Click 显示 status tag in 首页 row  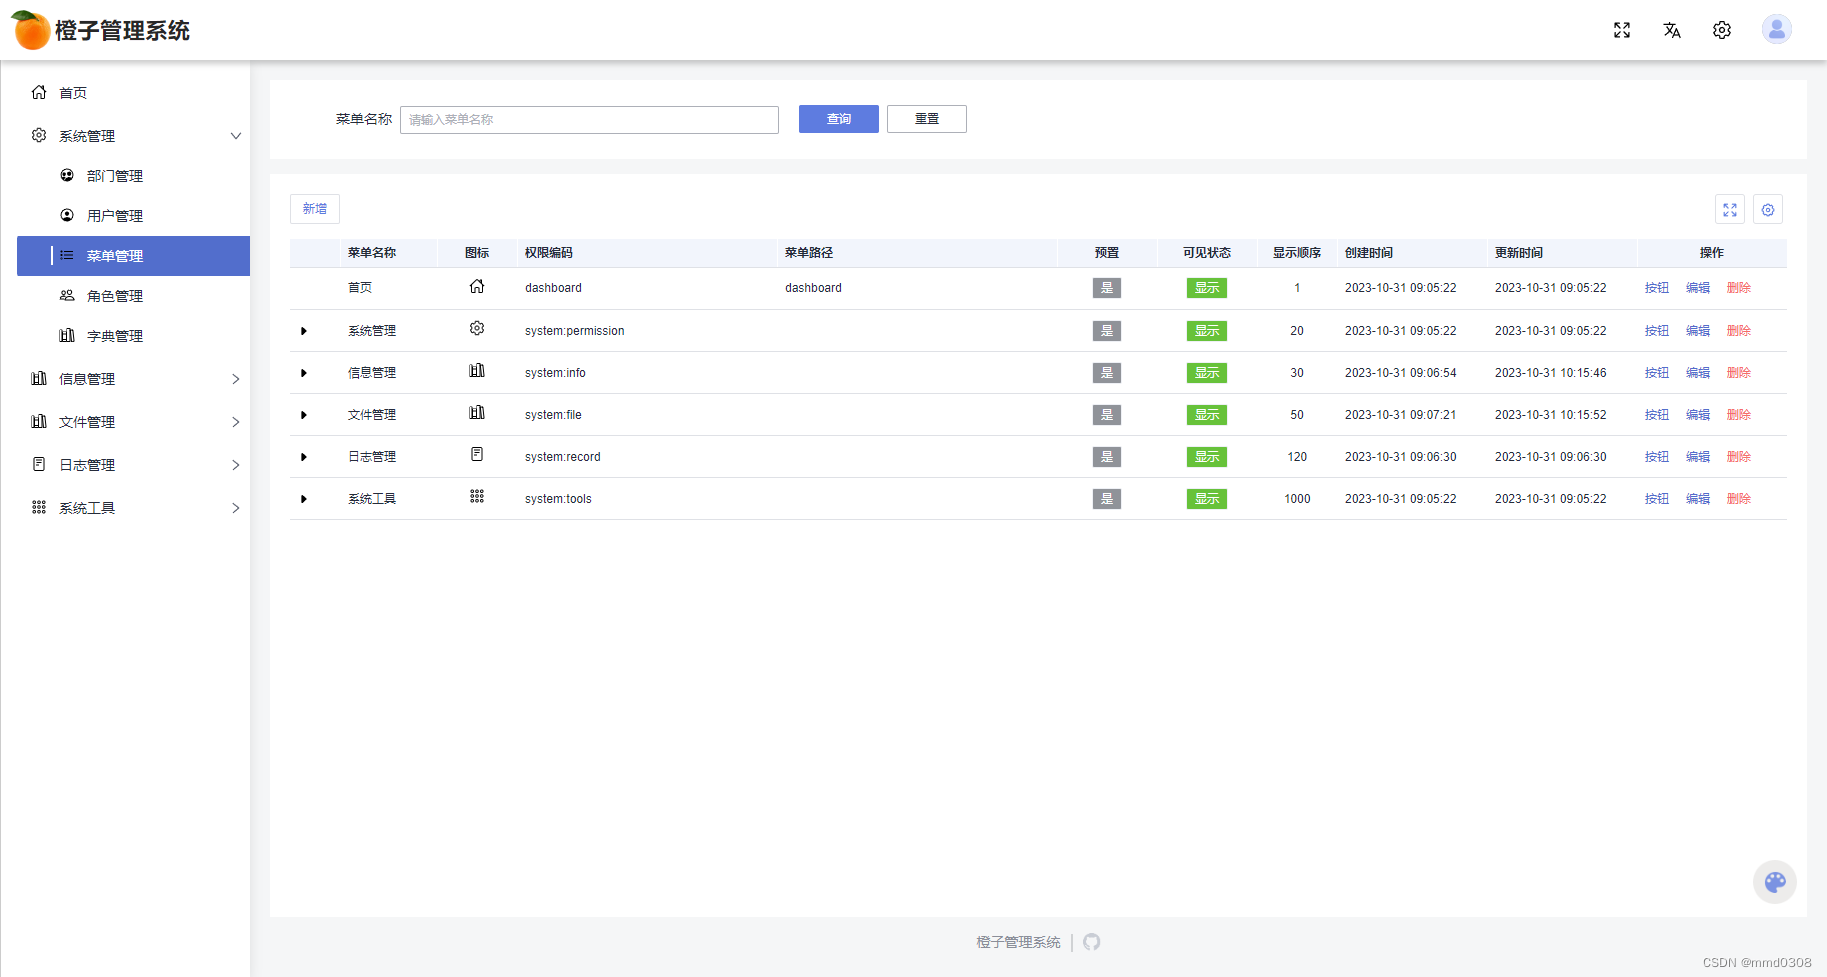pos(1207,288)
